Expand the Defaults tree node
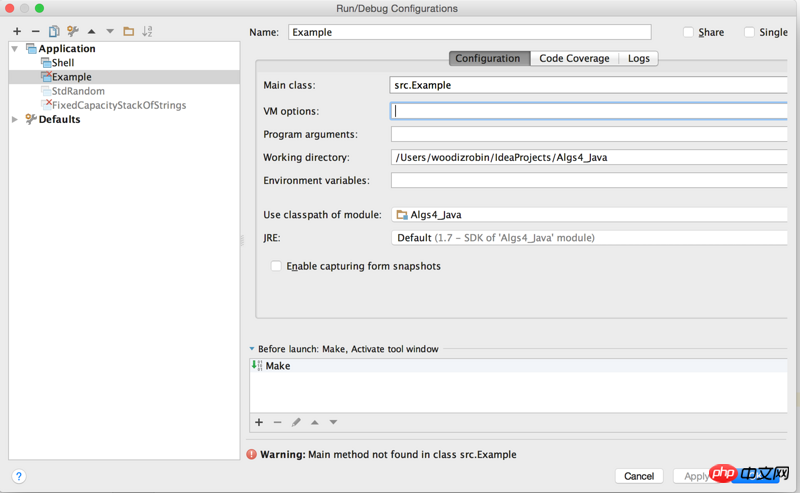 pyautogui.click(x=15, y=119)
